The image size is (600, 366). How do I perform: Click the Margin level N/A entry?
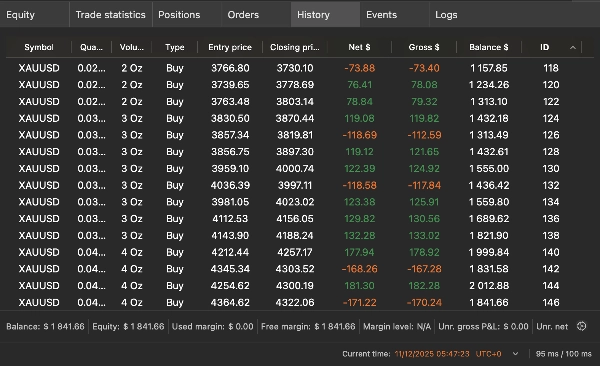[397, 327]
